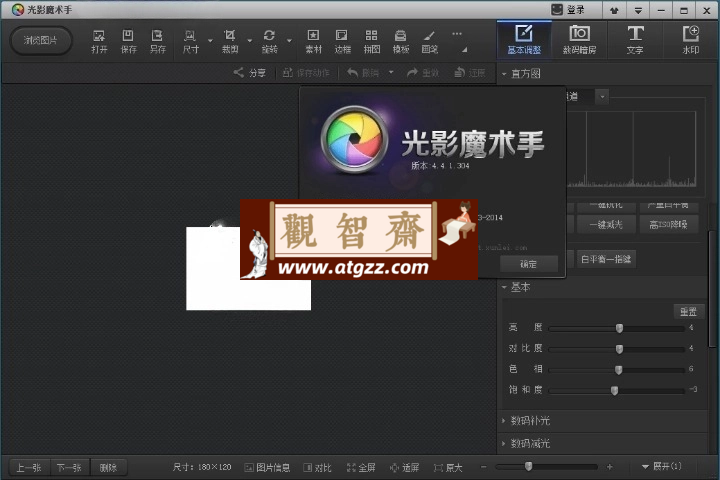The width and height of the screenshot is (720, 480).
Task: Click the 一键减光 button
Action: 606,225
